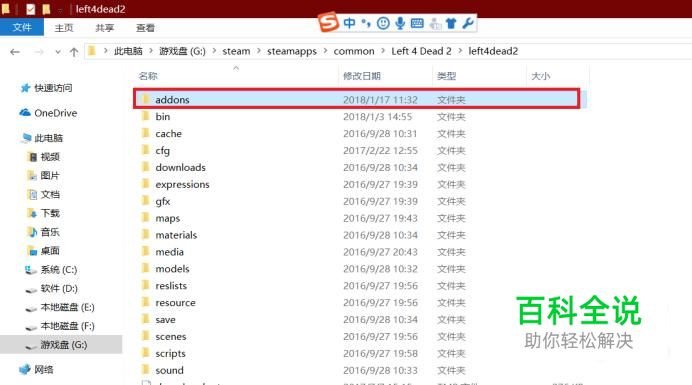Click steamapps in address breadcrumb

point(292,51)
